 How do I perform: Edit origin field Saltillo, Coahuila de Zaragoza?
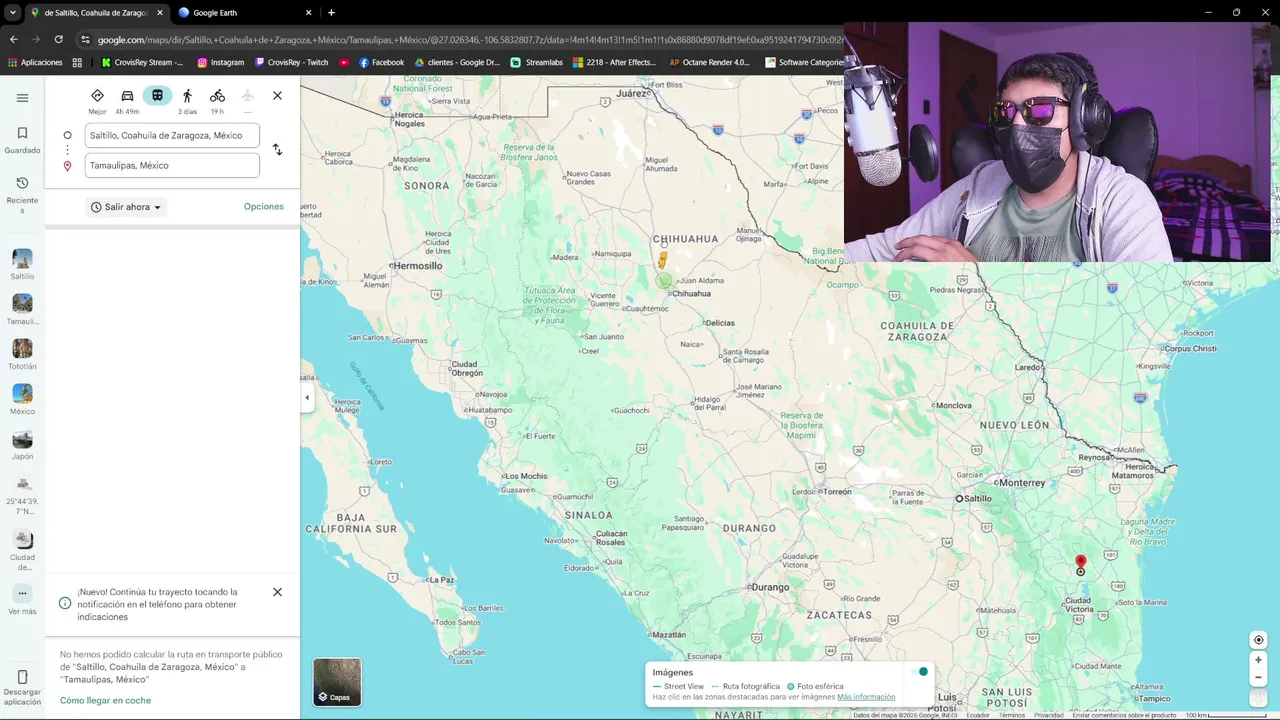tap(171, 135)
